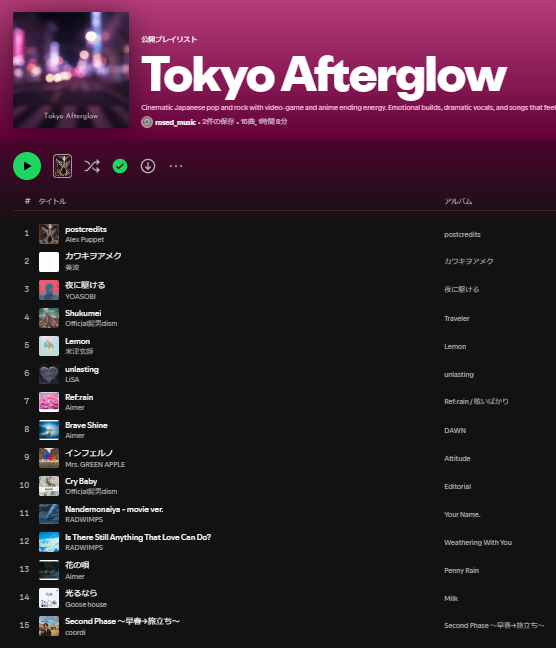Viewport: 556px width, 648px height.
Task: Open the DAWN album link
Action: point(455,431)
